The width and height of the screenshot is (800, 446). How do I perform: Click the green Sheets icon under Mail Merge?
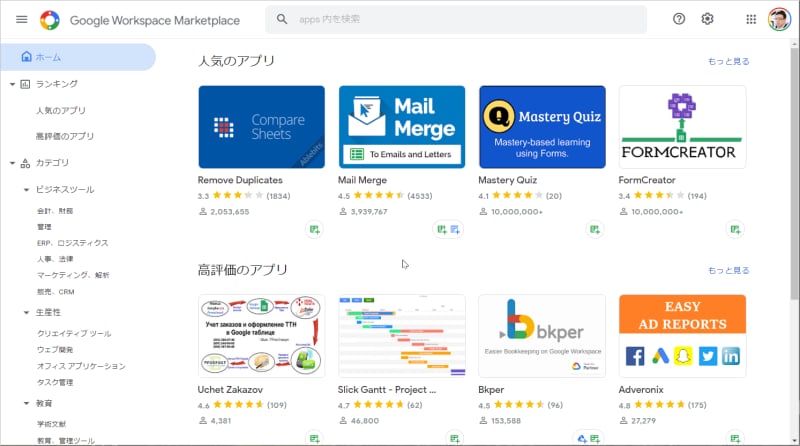click(x=442, y=230)
